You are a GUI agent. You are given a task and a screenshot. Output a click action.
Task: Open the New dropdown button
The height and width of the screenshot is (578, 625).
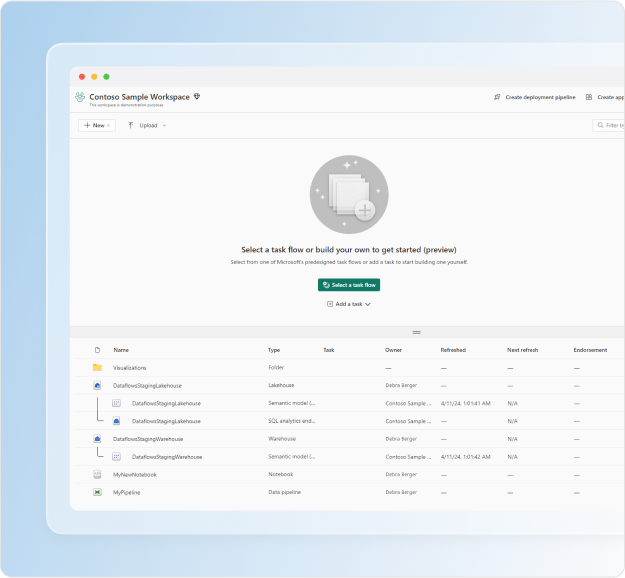(x=97, y=125)
